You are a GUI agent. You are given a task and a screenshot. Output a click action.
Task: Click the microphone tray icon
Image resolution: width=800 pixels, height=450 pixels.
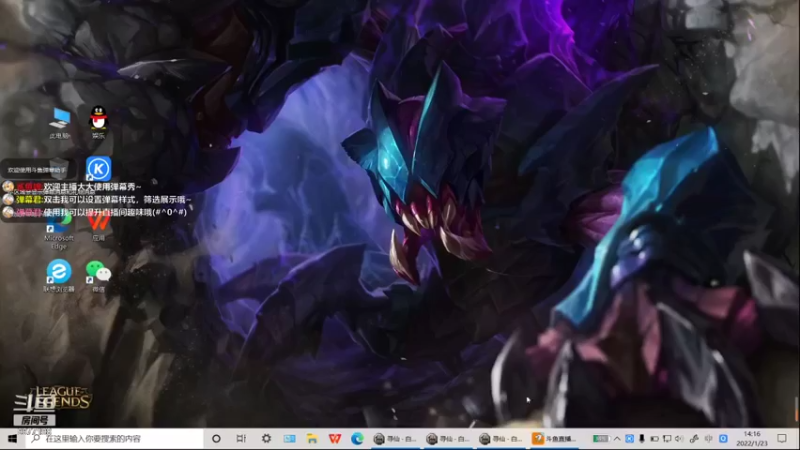642,438
